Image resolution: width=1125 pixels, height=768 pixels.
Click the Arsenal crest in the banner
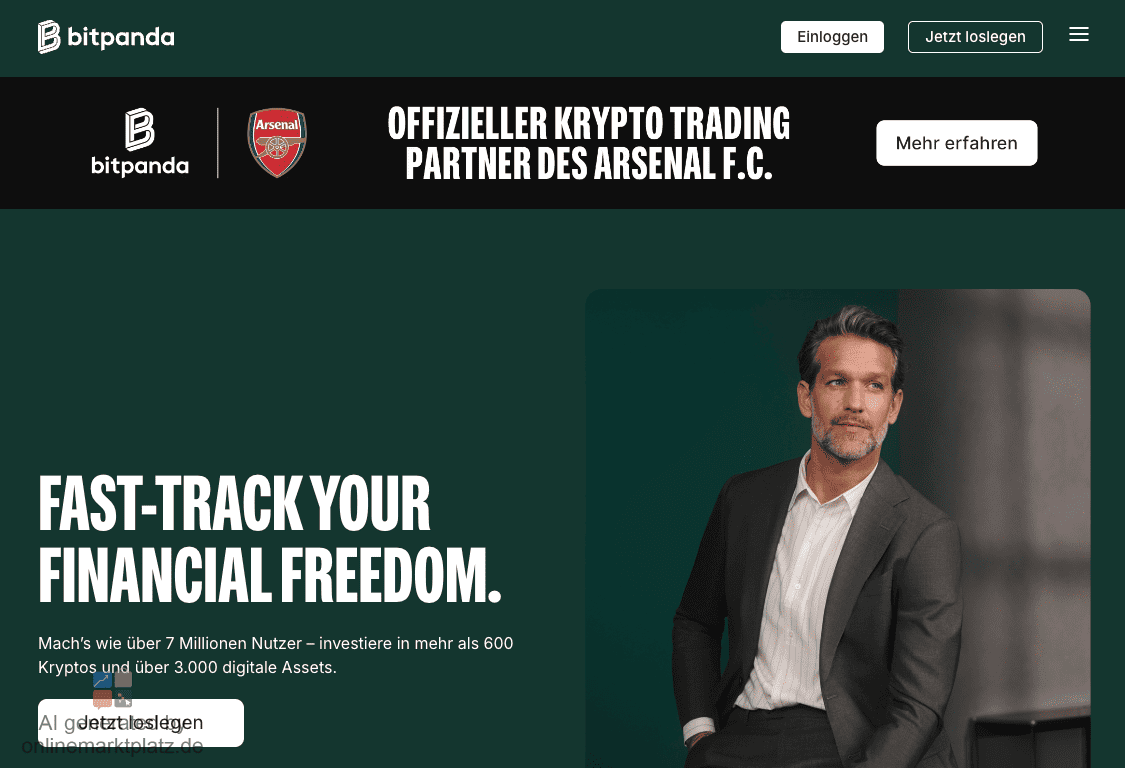[x=277, y=143]
